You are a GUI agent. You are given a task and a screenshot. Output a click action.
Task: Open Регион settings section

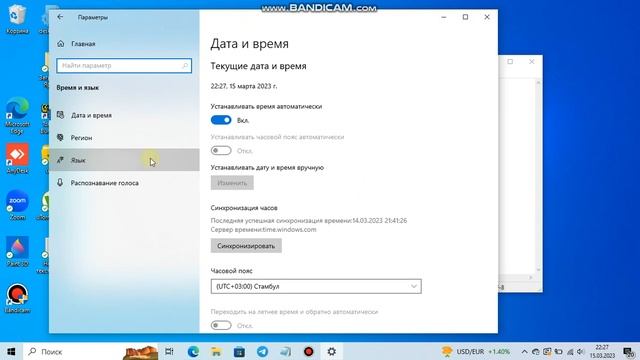(x=124, y=138)
